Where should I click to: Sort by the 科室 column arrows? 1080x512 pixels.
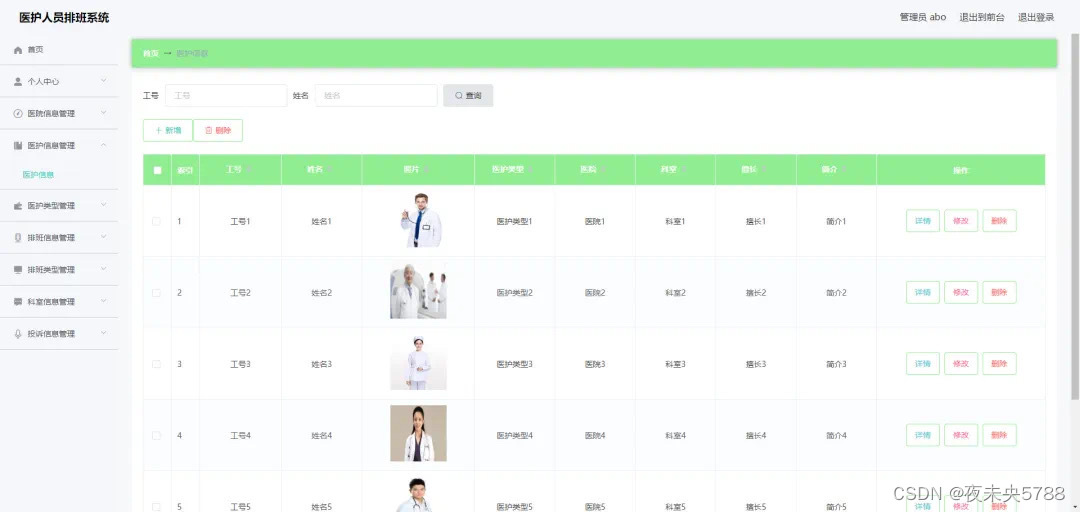point(683,170)
